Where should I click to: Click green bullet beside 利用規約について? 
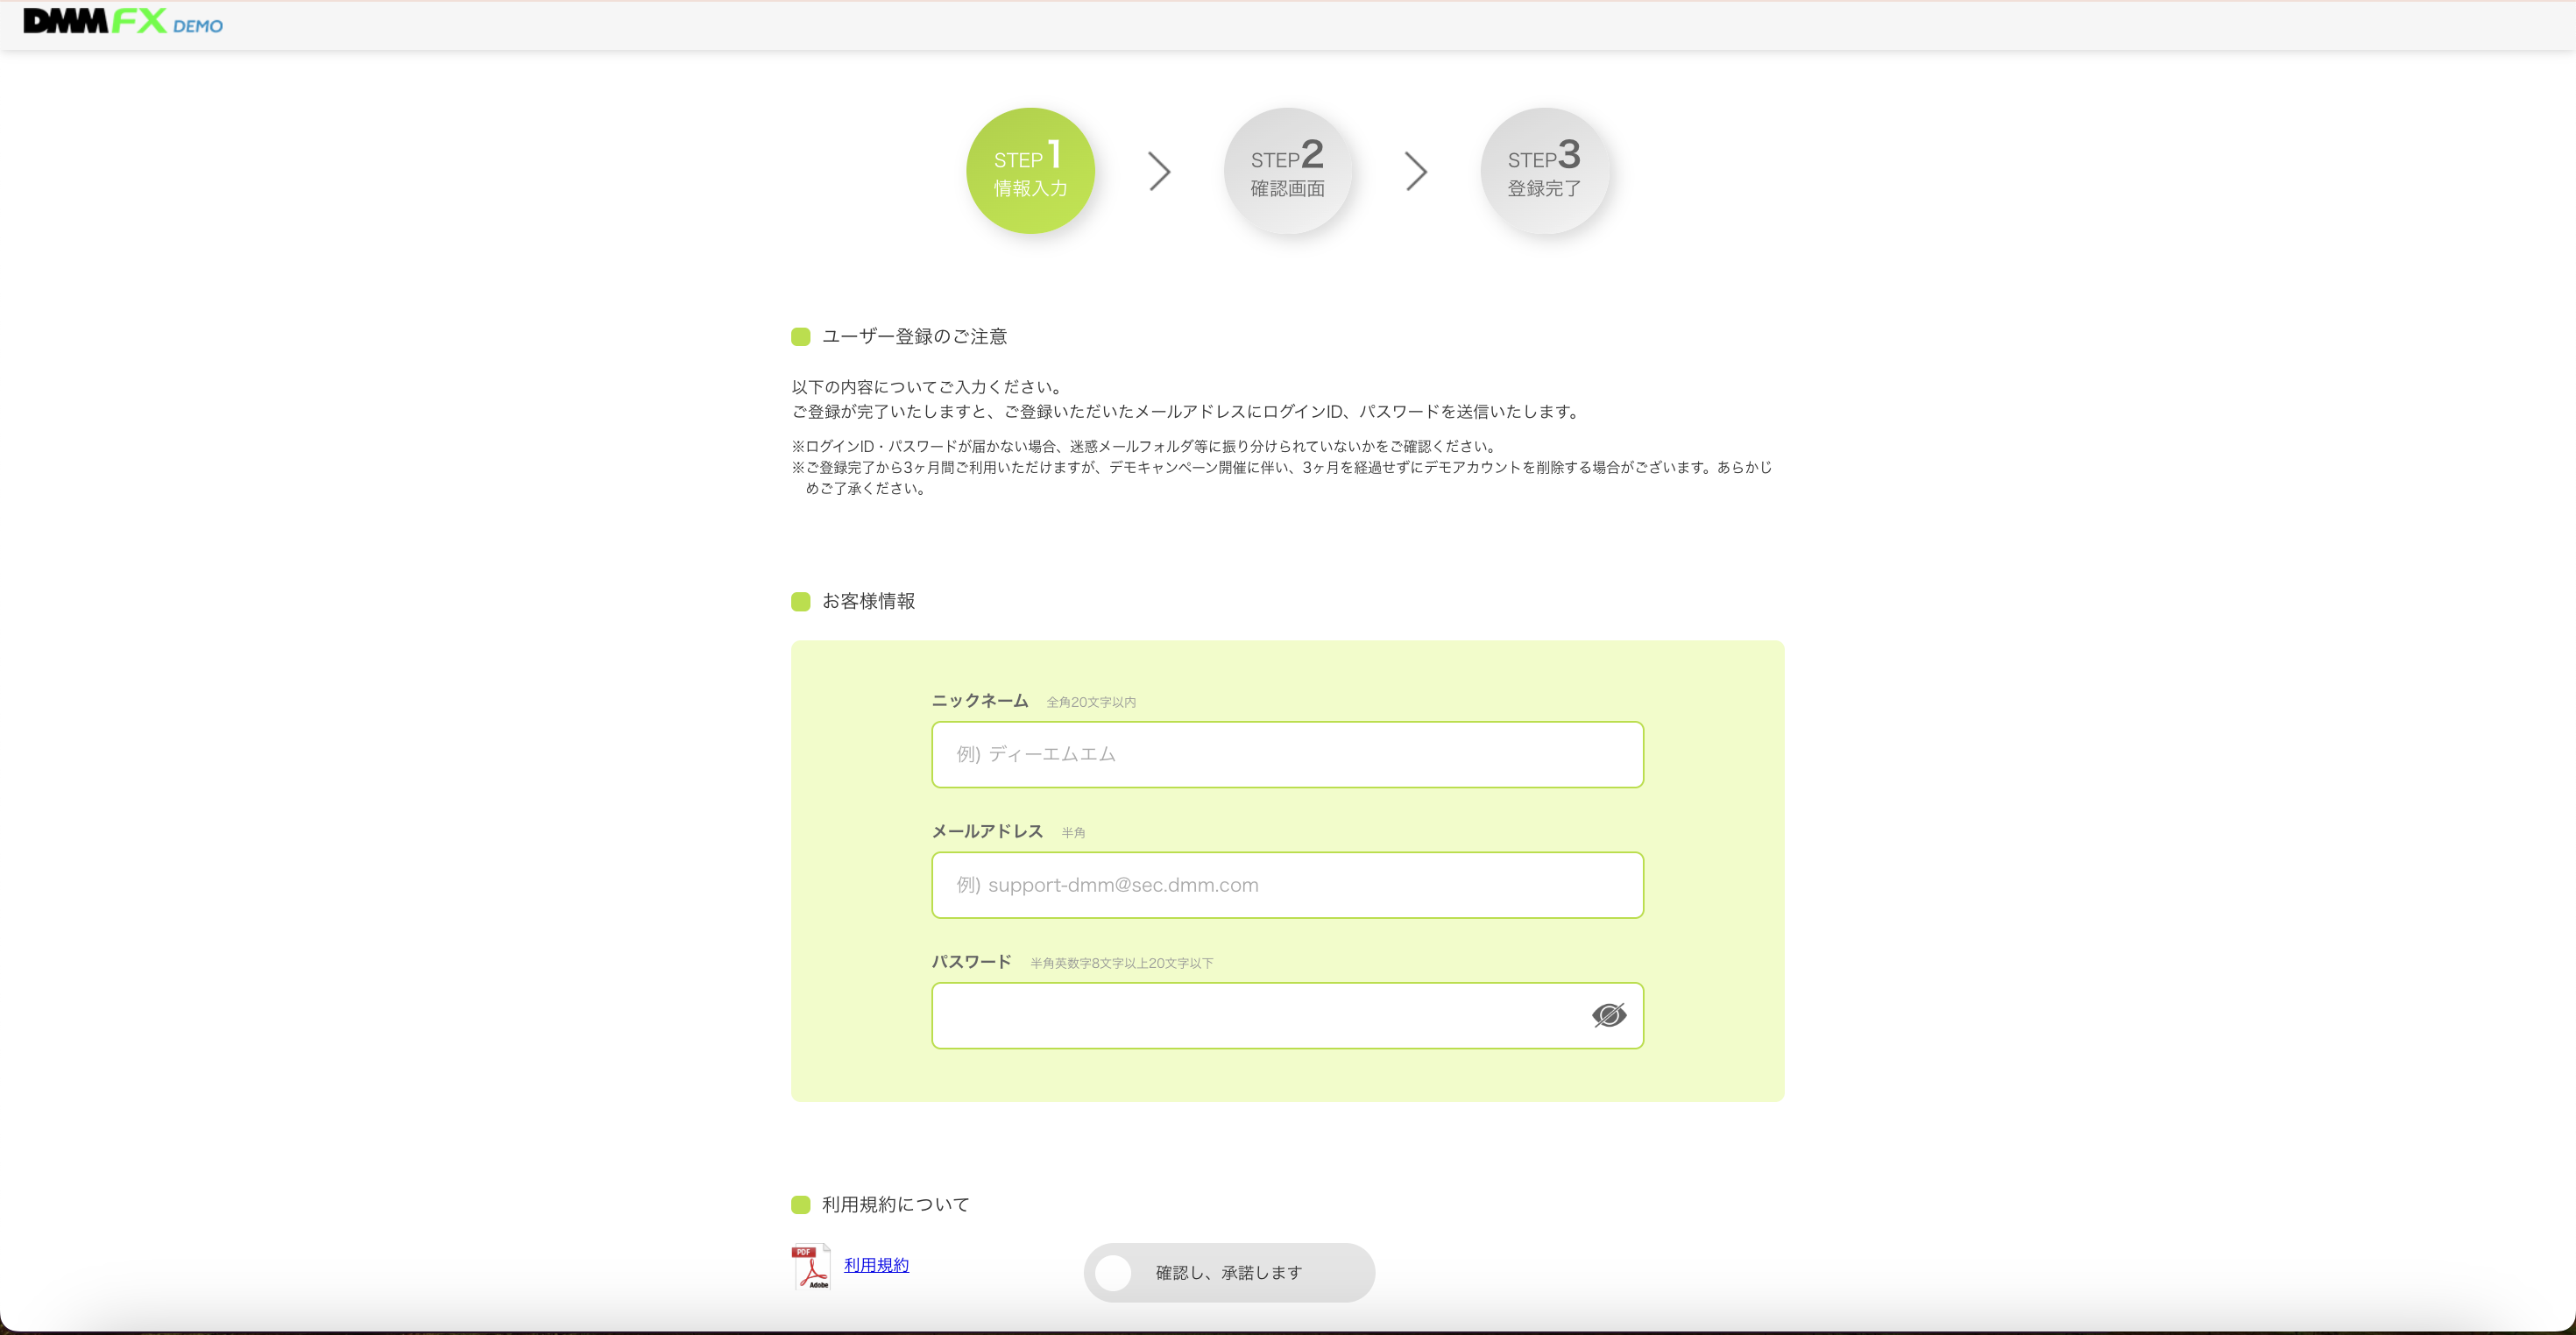800,1204
